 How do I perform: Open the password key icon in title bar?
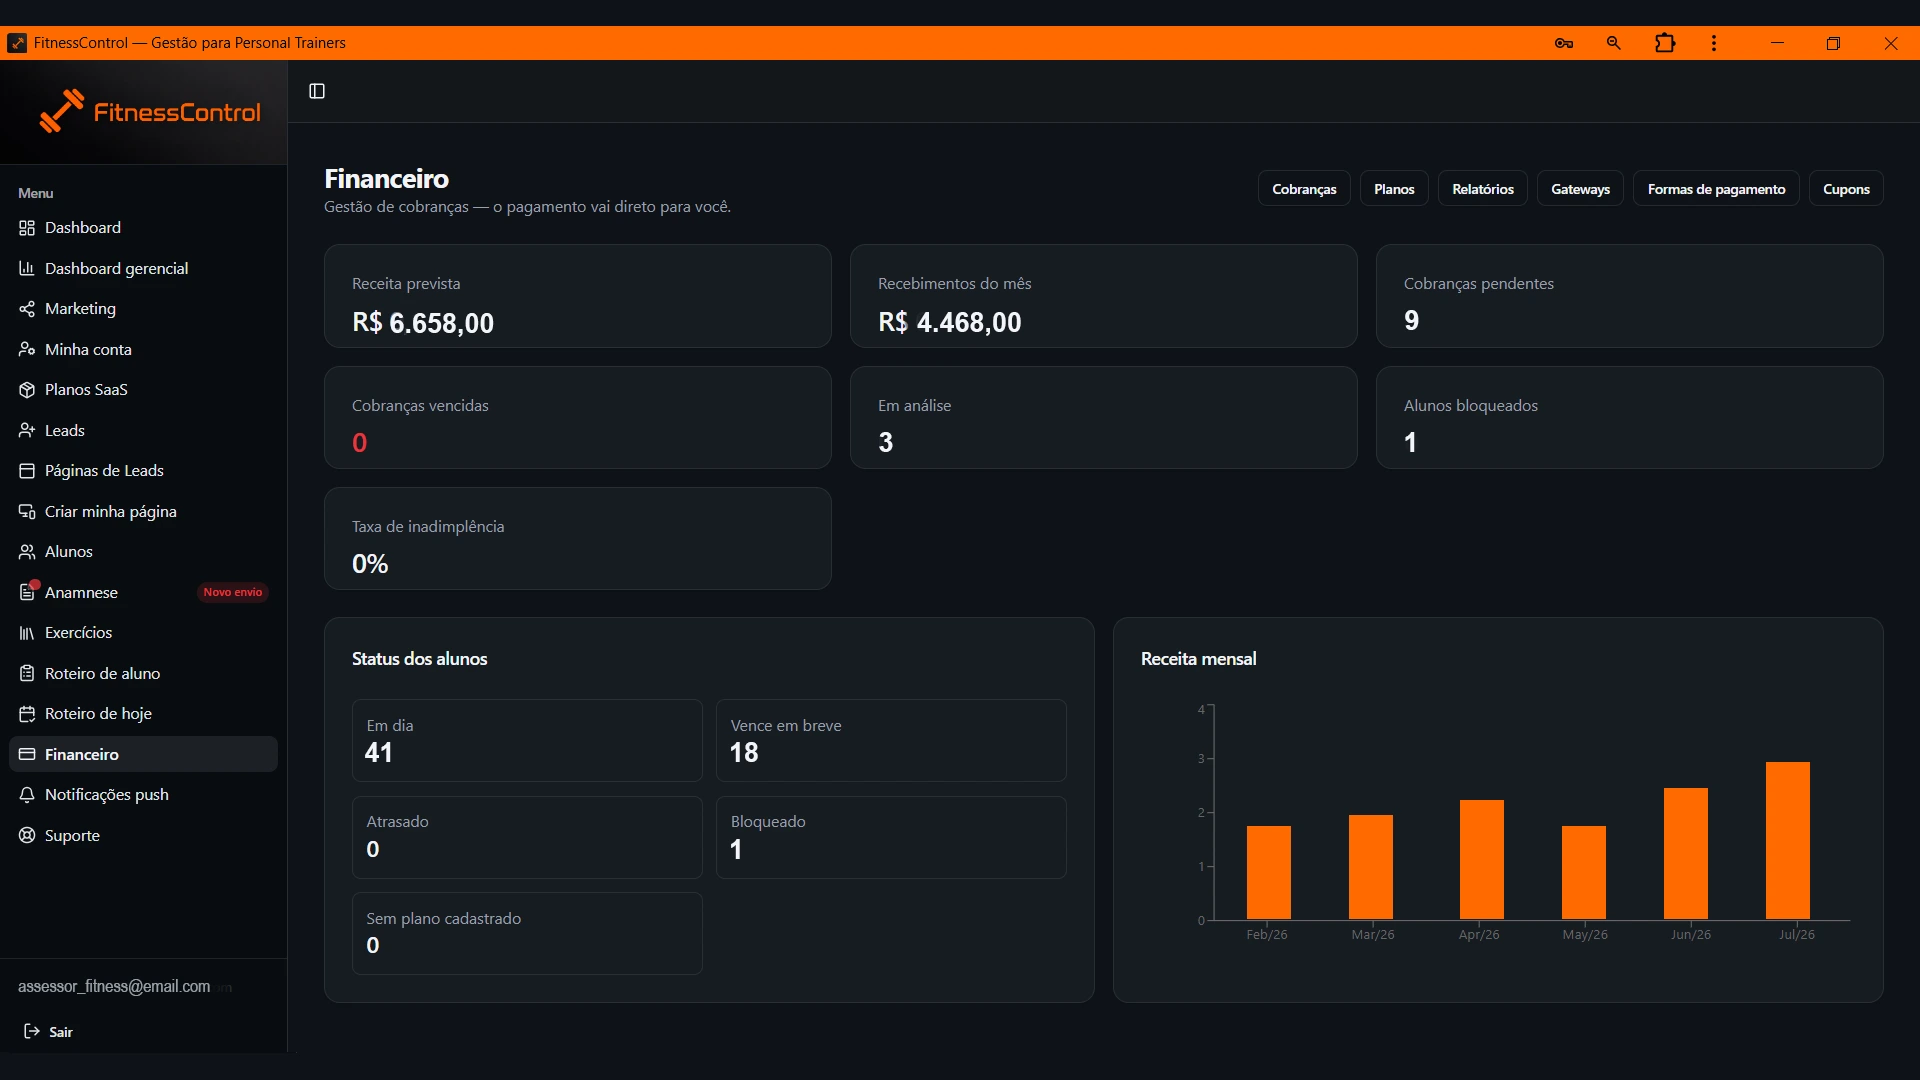coord(1564,43)
